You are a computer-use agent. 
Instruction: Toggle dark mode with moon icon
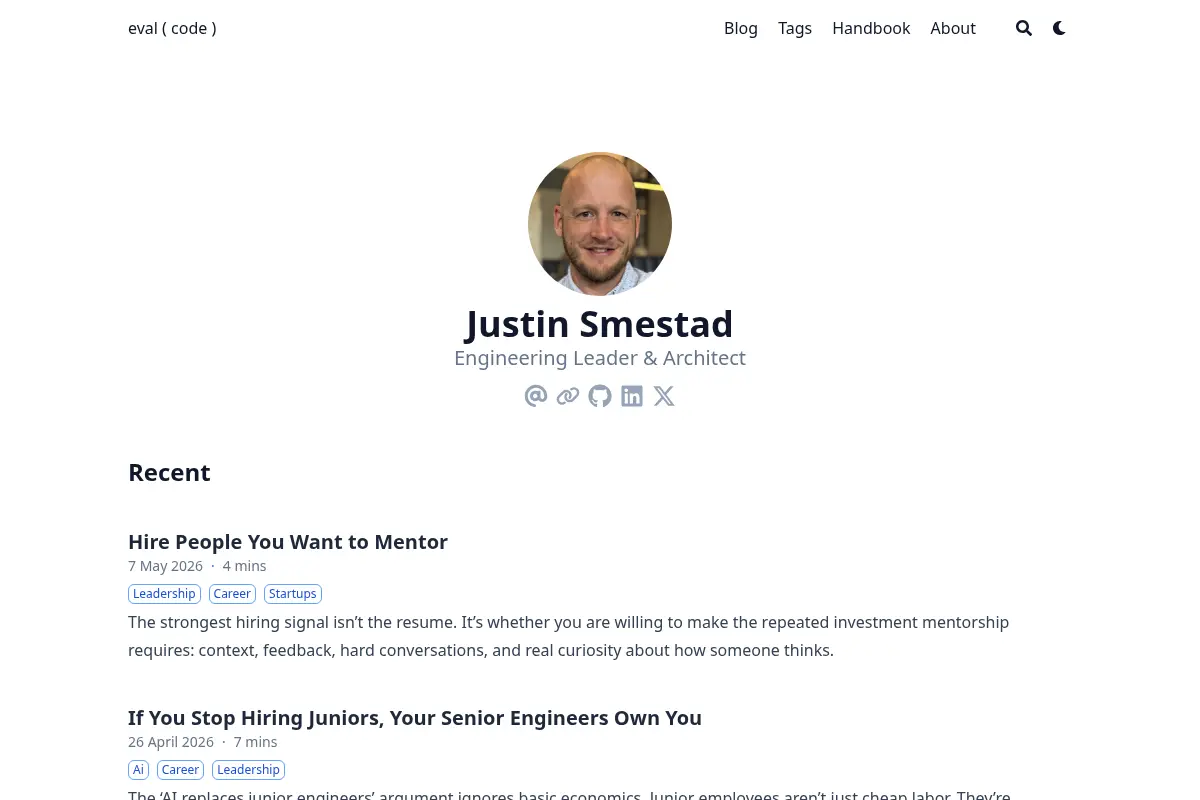[x=1059, y=28]
